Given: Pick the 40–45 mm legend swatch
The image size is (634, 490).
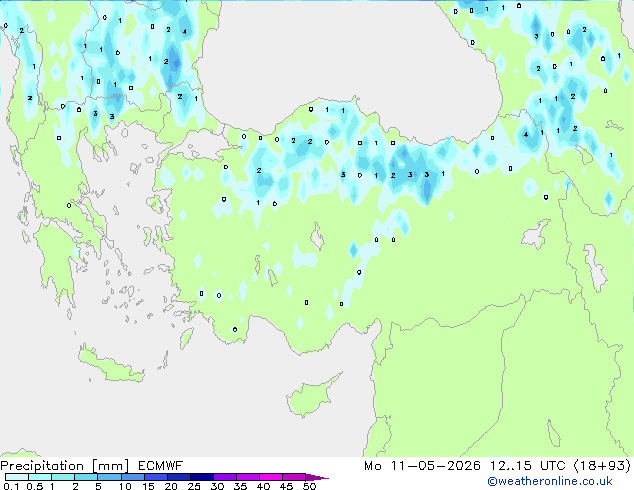Looking at the screenshot, I should [271, 477].
